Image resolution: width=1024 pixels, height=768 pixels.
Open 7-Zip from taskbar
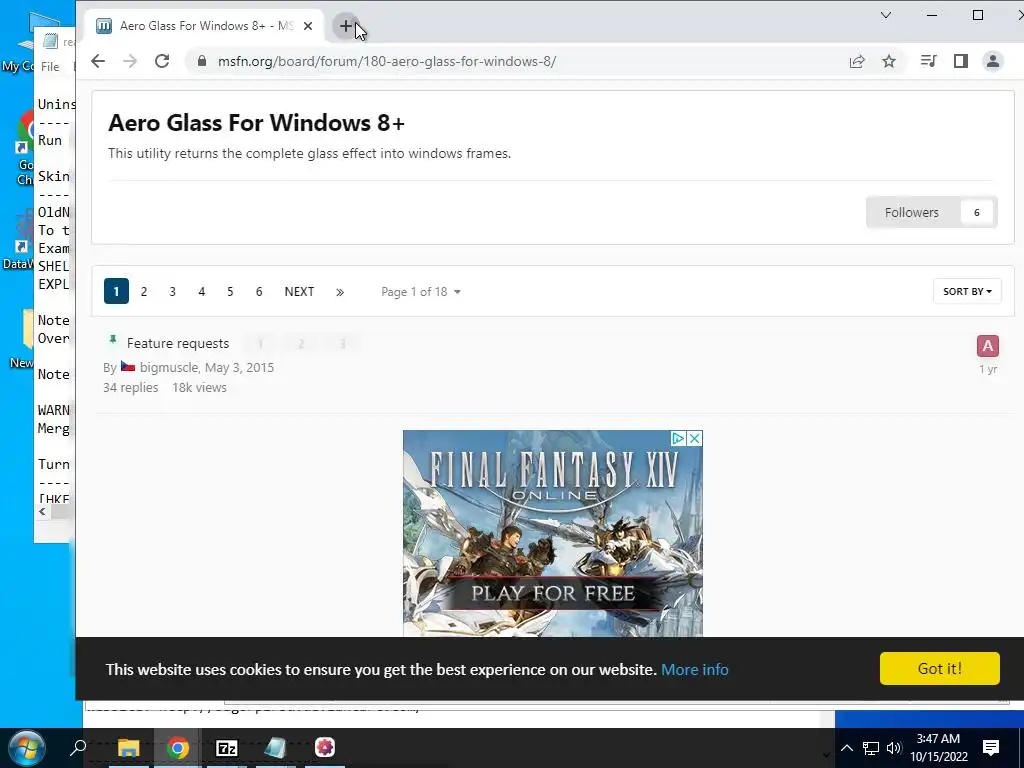227,748
